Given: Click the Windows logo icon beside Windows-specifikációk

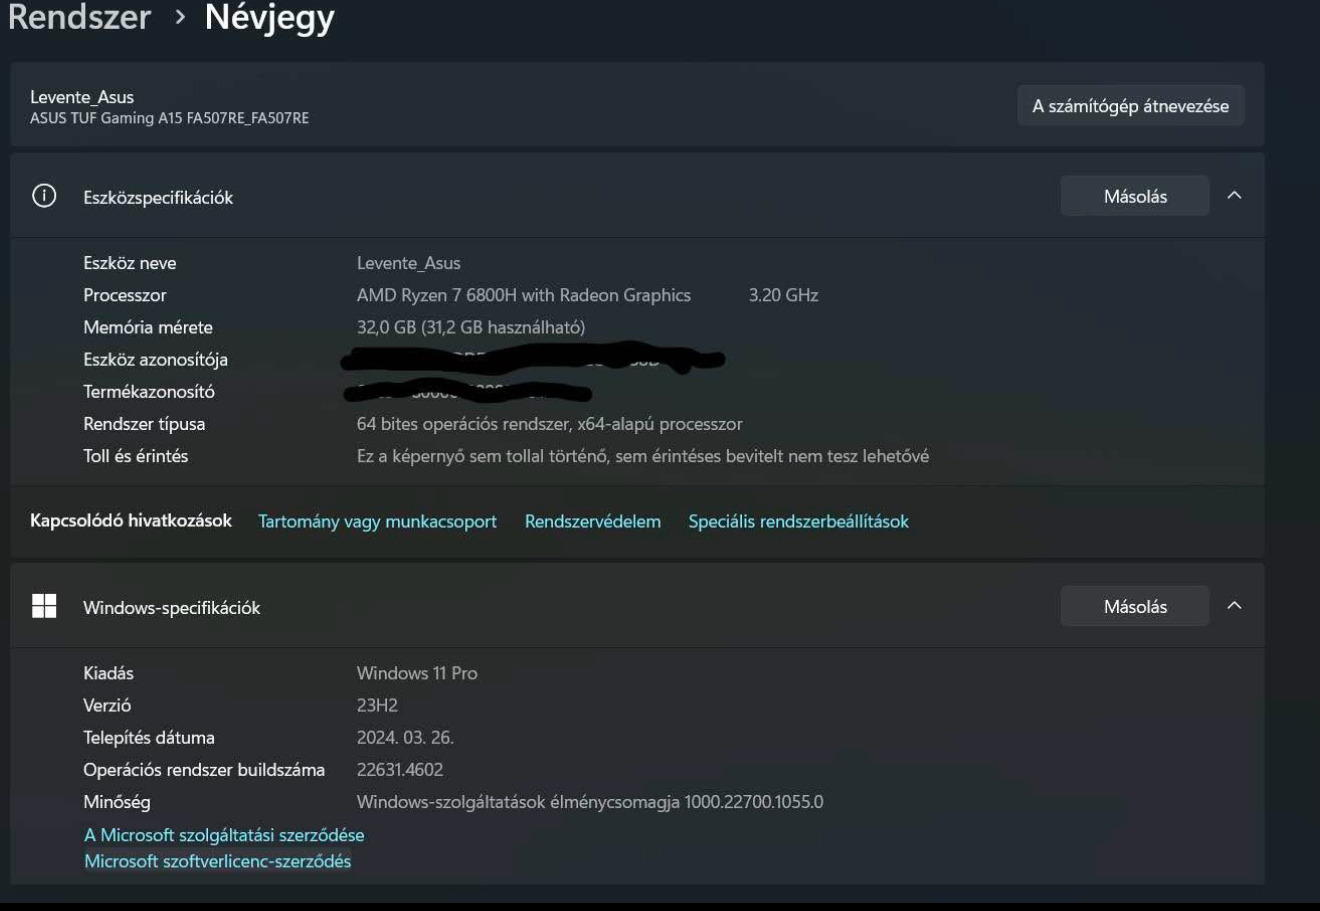Looking at the screenshot, I should (x=44, y=606).
